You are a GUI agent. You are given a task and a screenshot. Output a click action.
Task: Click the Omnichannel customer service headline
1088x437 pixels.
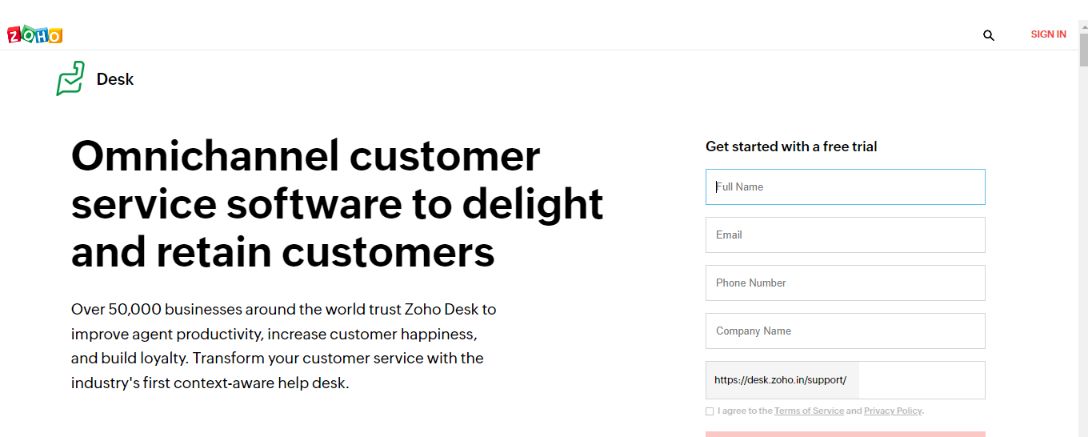coord(337,205)
